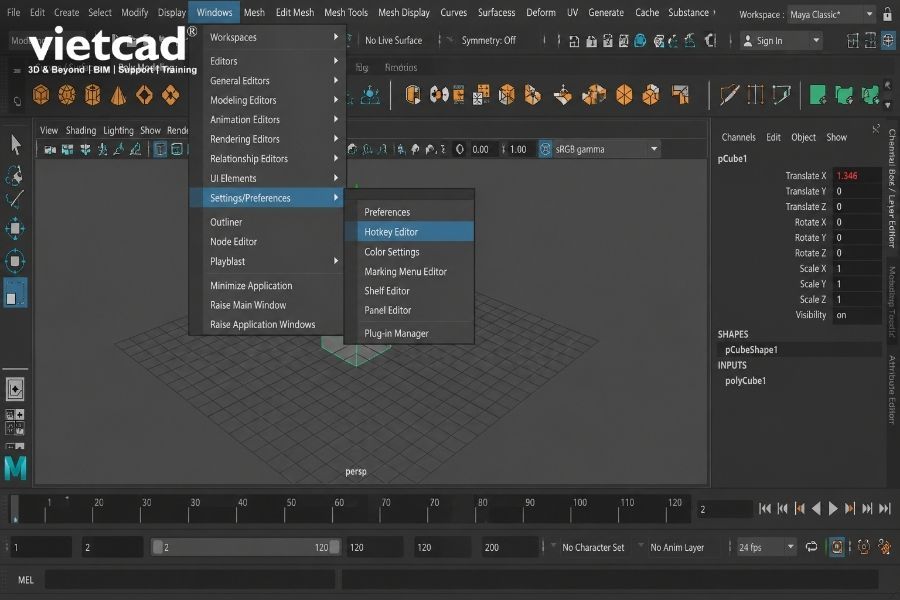Click the four-pane layout icon in toolbox
This screenshot has height=600, width=900.
click(x=15, y=421)
